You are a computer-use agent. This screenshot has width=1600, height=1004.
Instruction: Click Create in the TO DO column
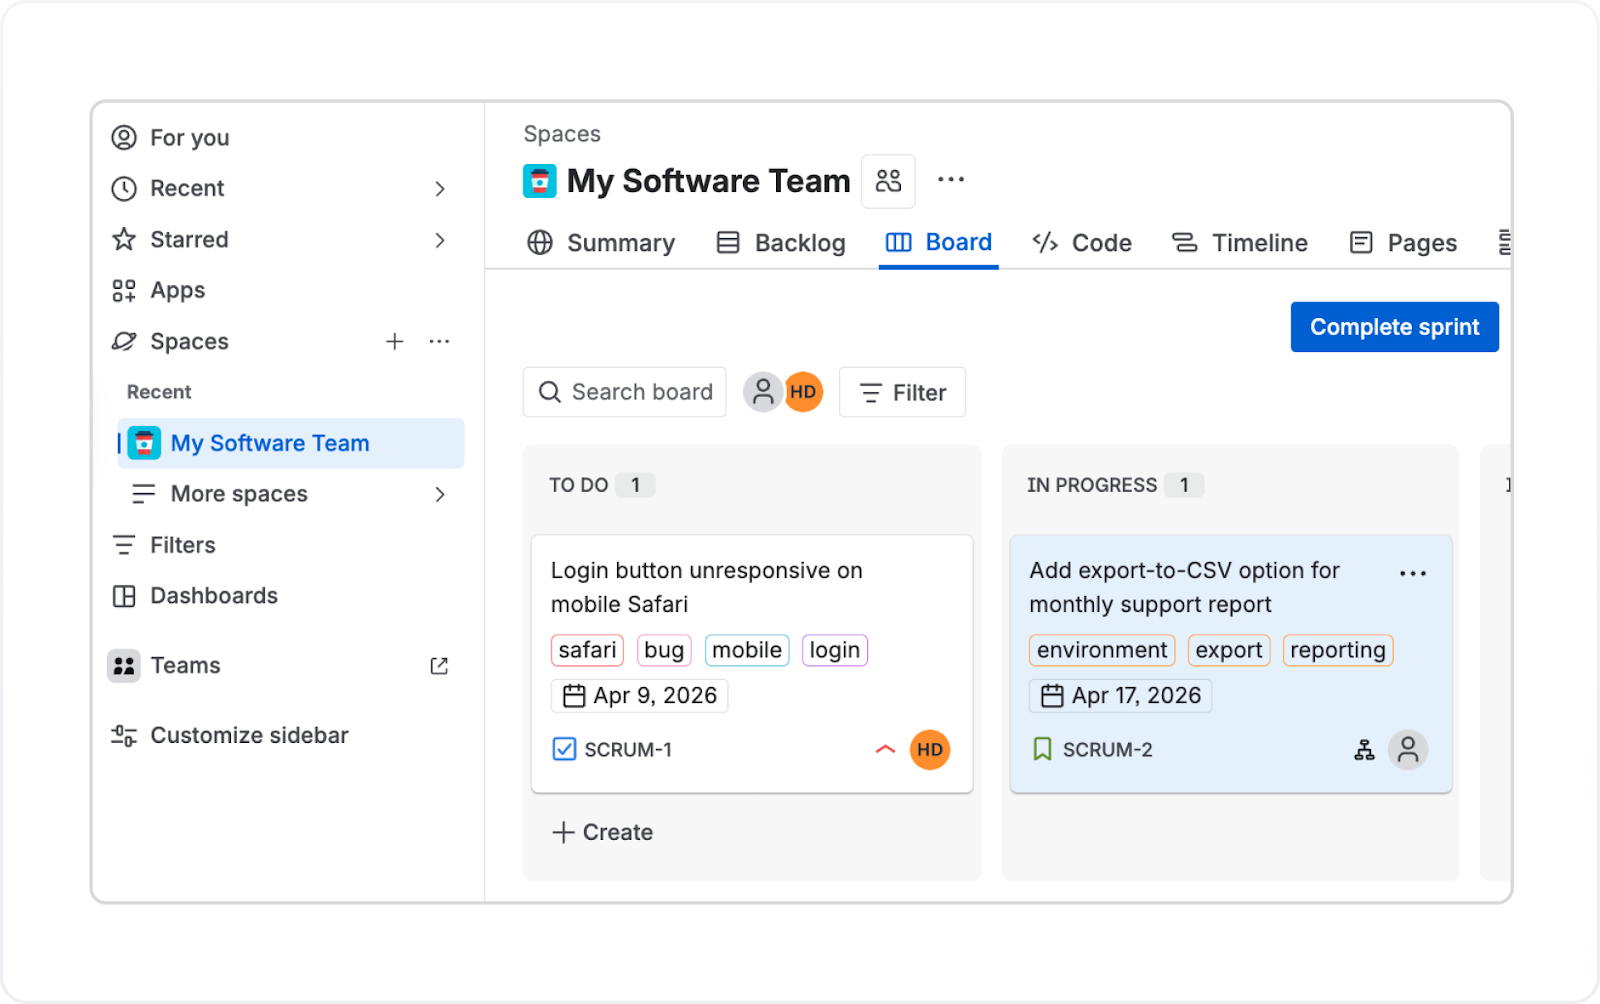[601, 831]
